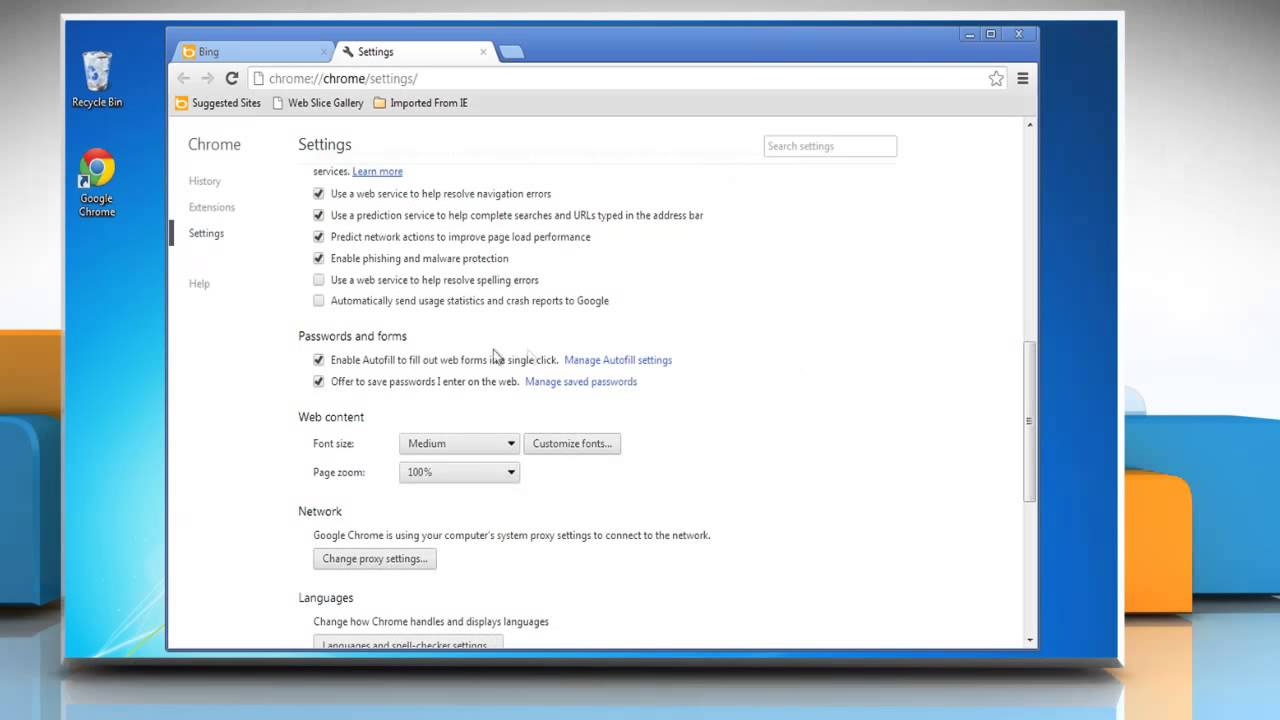Viewport: 1280px width, 720px height.
Task: Open the Font size dropdown
Action: 459,443
